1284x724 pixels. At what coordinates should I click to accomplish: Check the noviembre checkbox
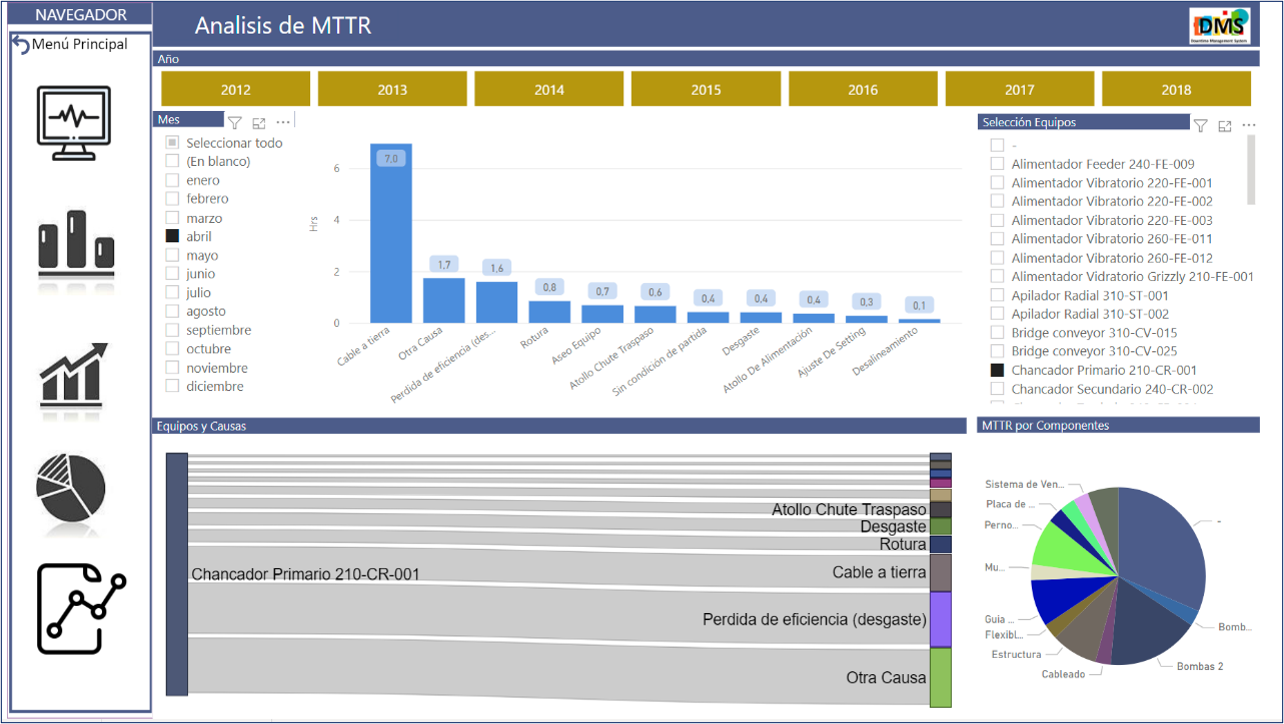click(173, 368)
